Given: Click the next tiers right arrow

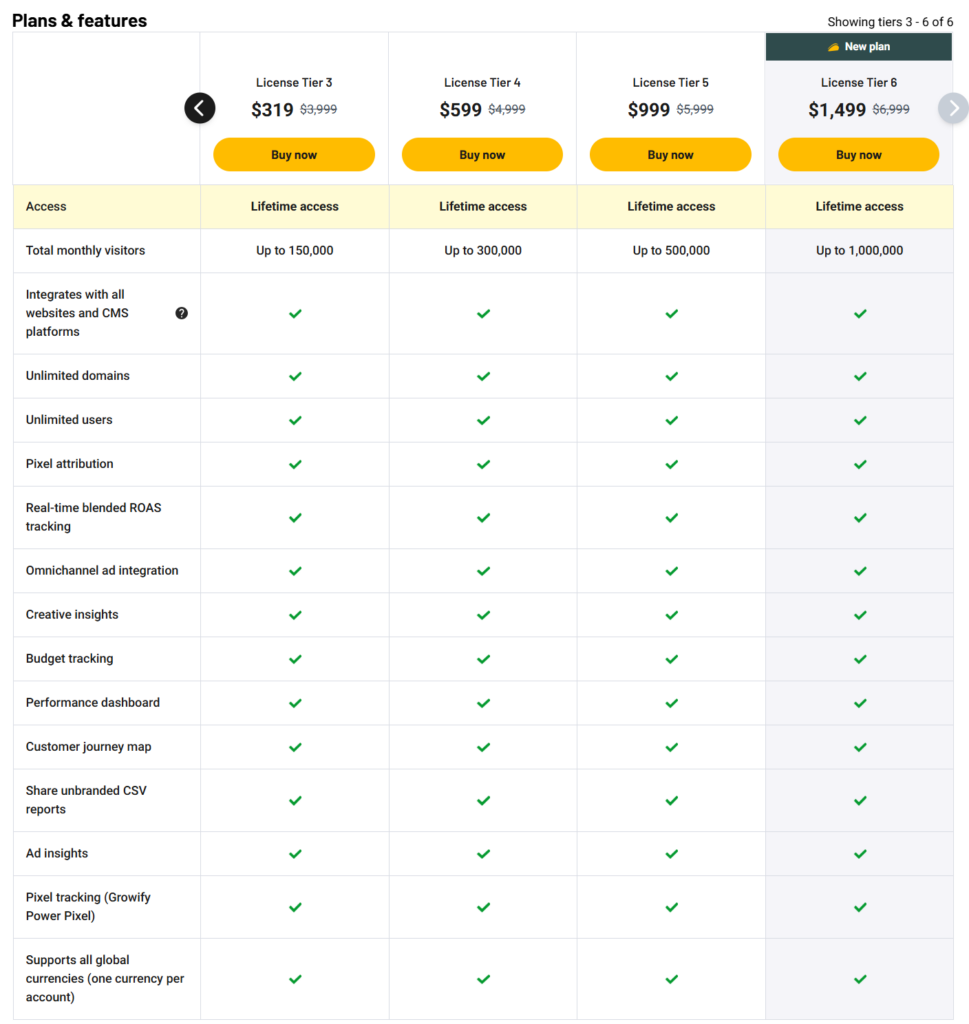Looking at the screenshot, I should click(953, 108).
